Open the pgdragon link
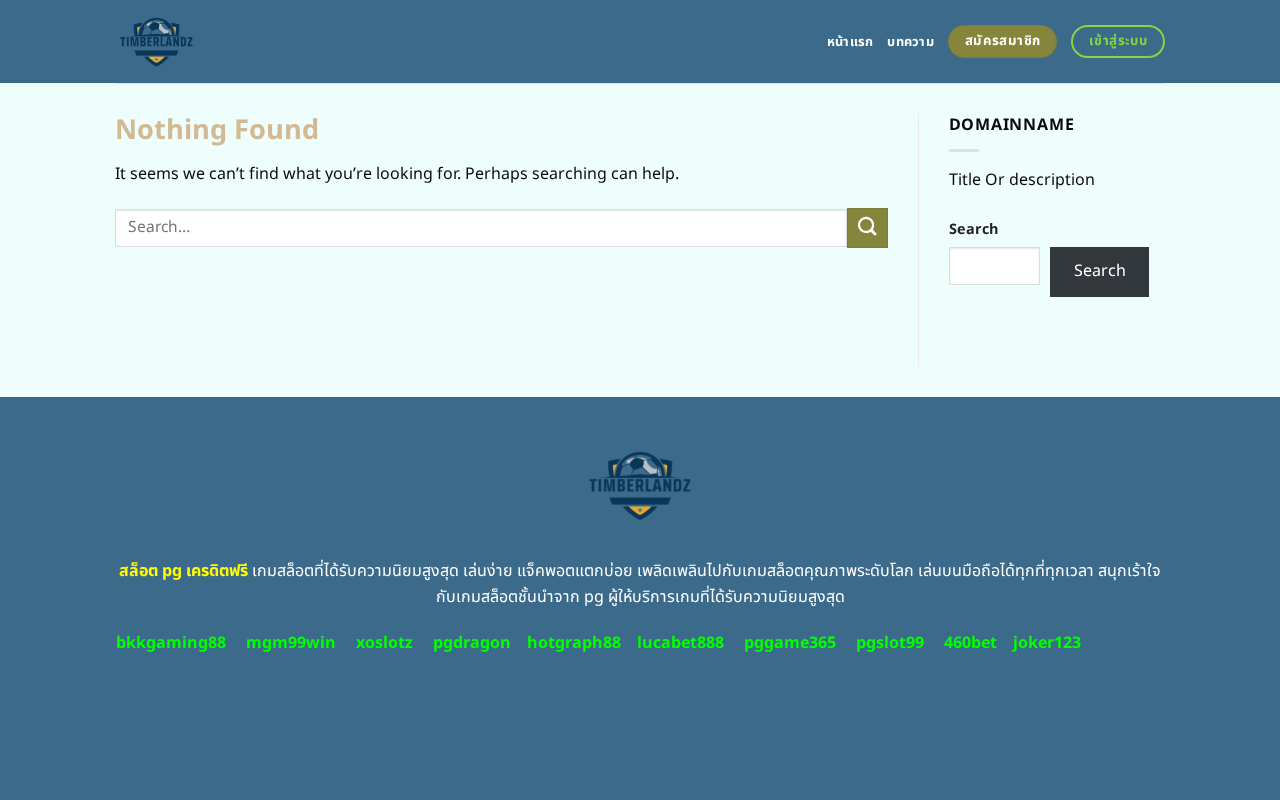Image resolution: width=1280 pixels, height=800 pixels. [x=471, y=643]
